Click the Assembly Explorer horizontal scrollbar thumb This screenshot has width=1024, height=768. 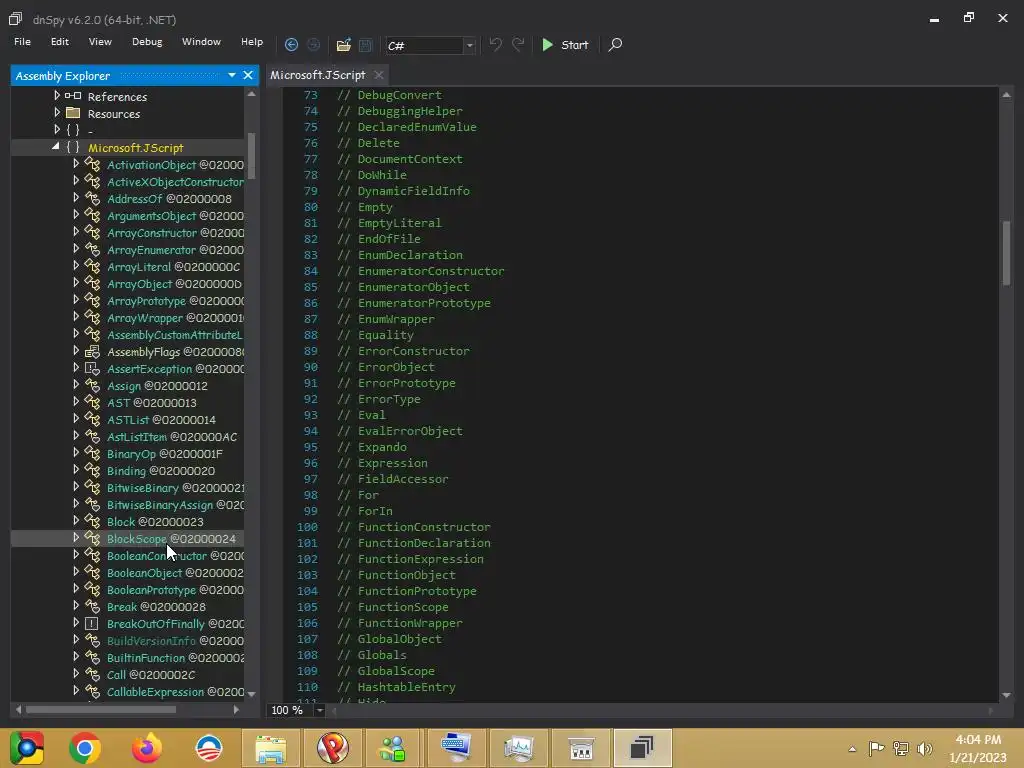101,710
